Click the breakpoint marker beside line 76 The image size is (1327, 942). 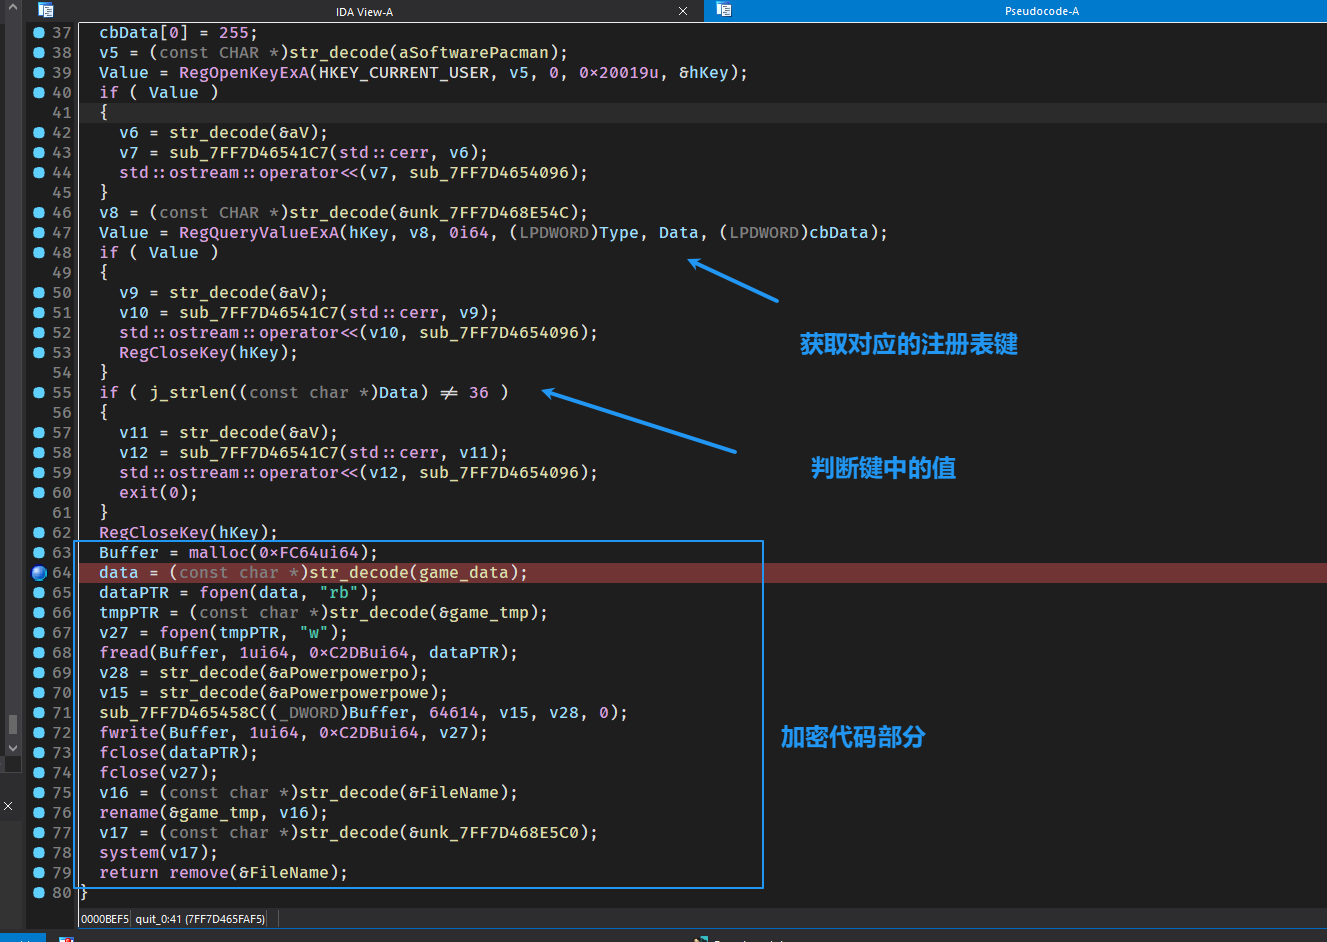tap(39, 813)
